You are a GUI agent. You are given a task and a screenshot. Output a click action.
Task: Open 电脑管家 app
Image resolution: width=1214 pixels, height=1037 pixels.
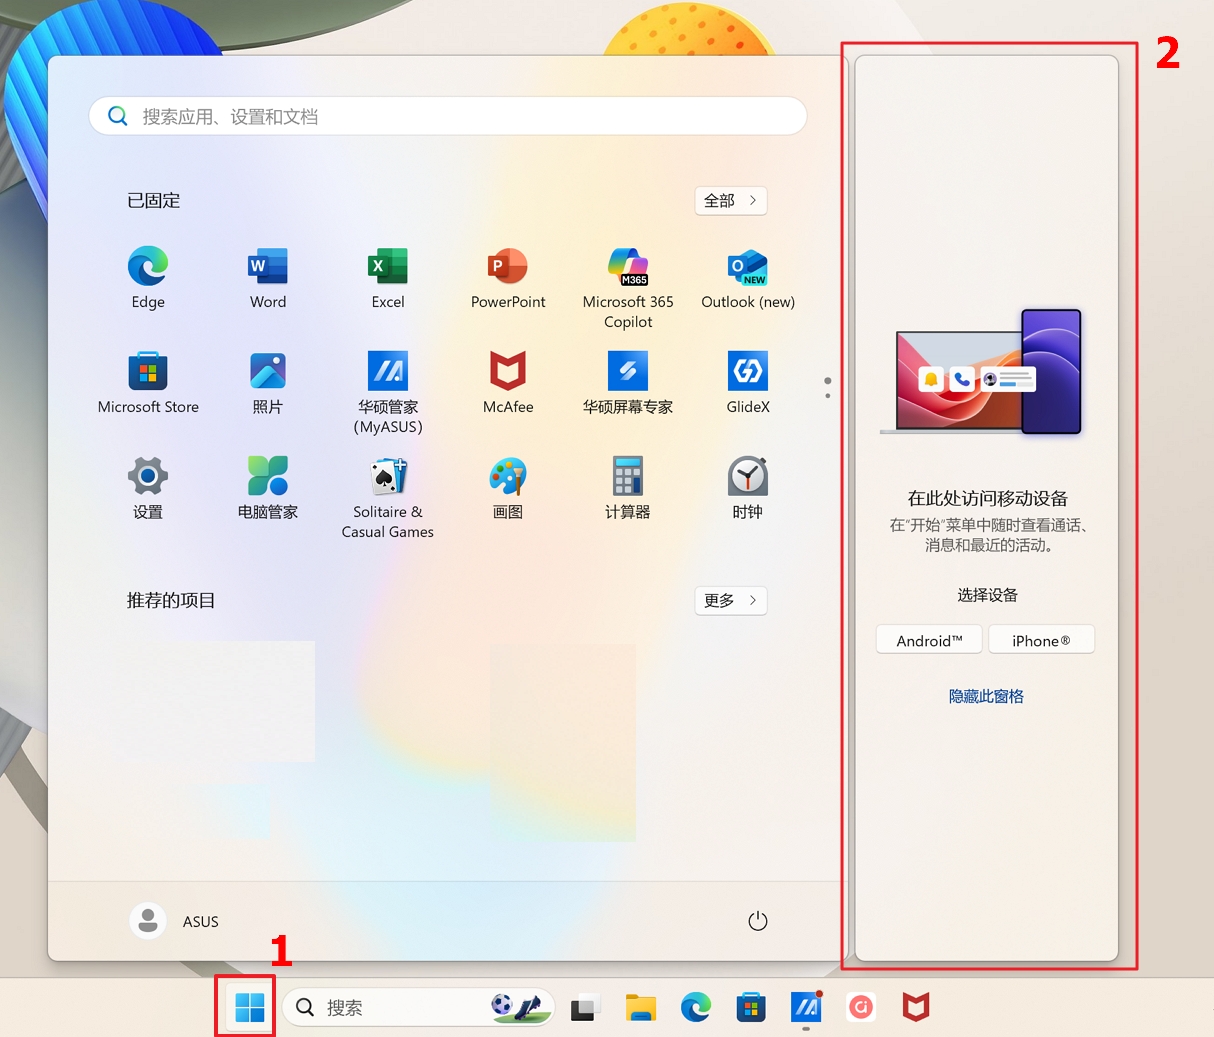[268, 488]
